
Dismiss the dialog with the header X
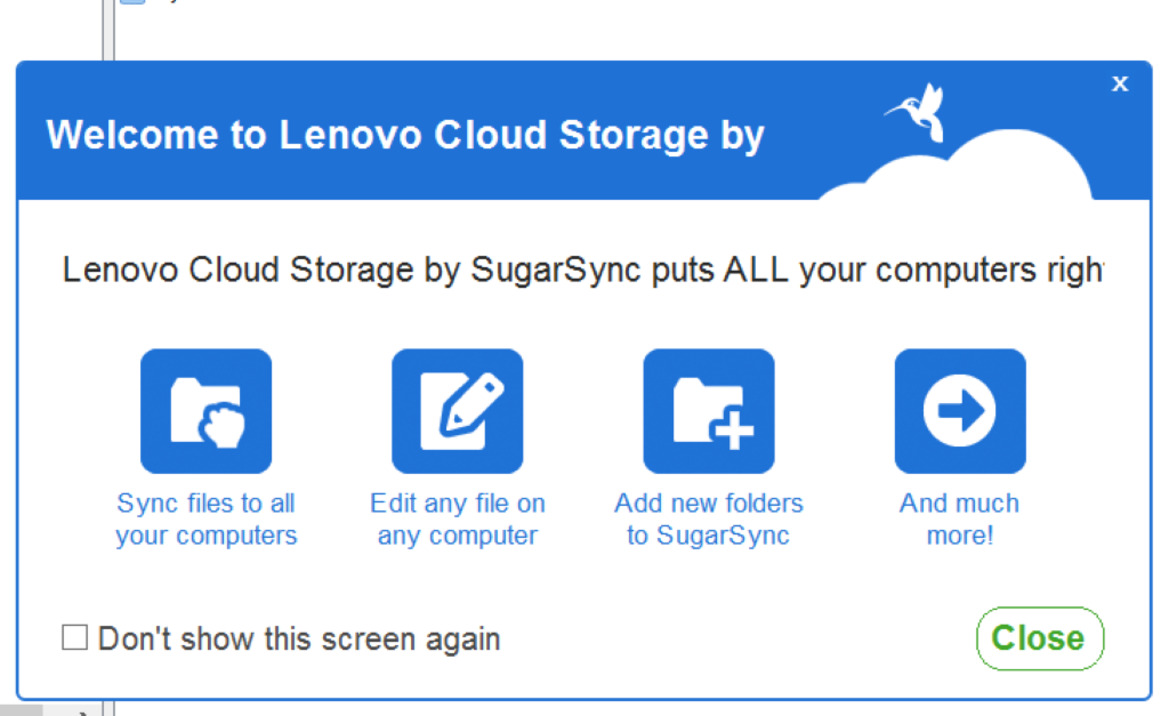click(x=1120, y=84)
